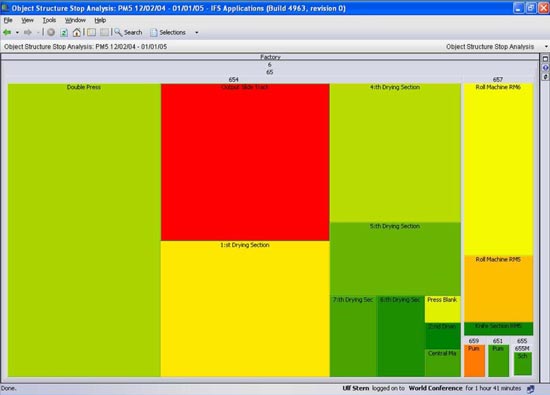This screenshot has height=395, width=550.
Task: Select the 4:th Drying Section block
Action: click(x=395, y=153)
